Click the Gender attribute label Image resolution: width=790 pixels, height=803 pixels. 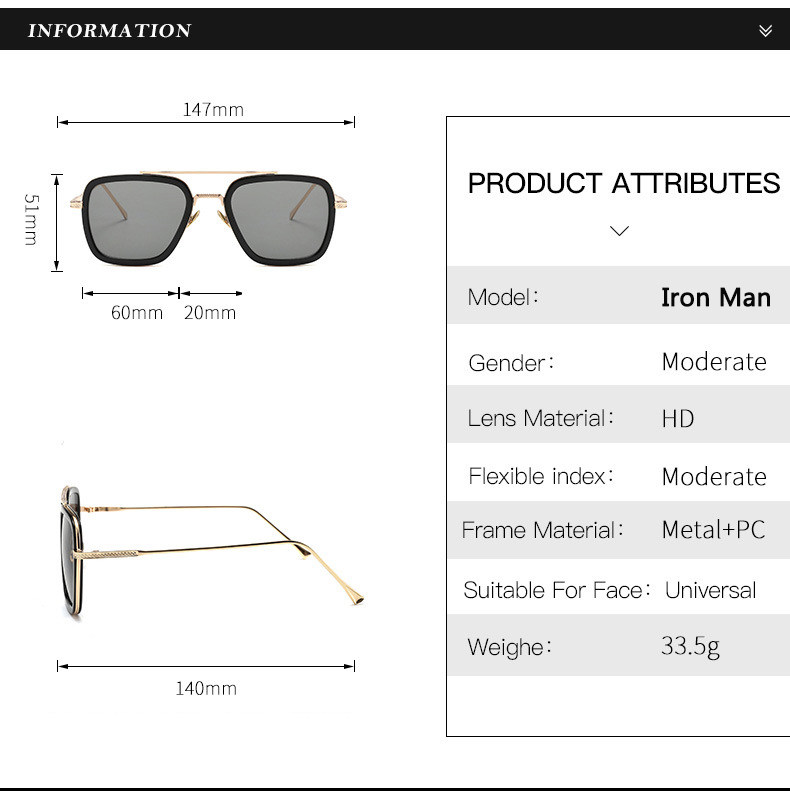click(x=511, y=362)
